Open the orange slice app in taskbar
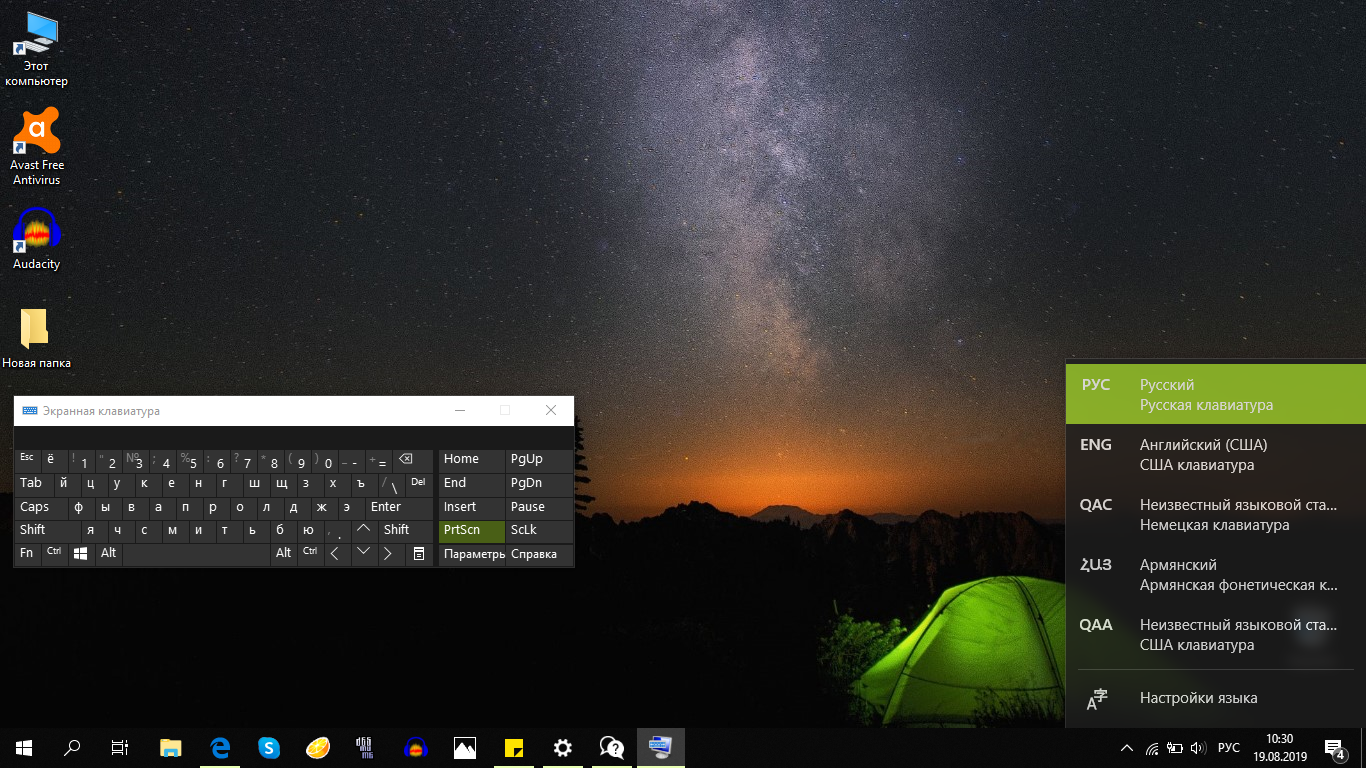This screenshot has height=768, width=1366. point(318,747)
